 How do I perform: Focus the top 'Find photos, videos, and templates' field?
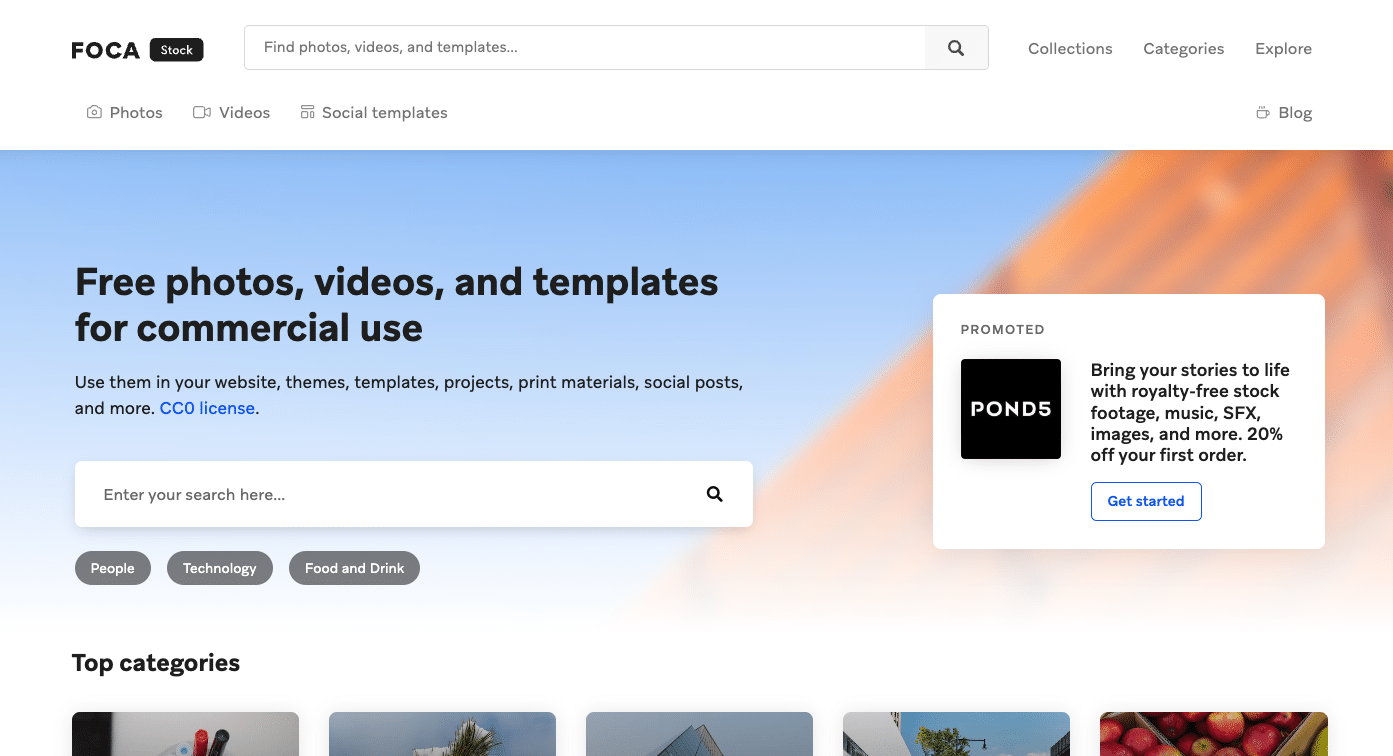coord(585,48)
